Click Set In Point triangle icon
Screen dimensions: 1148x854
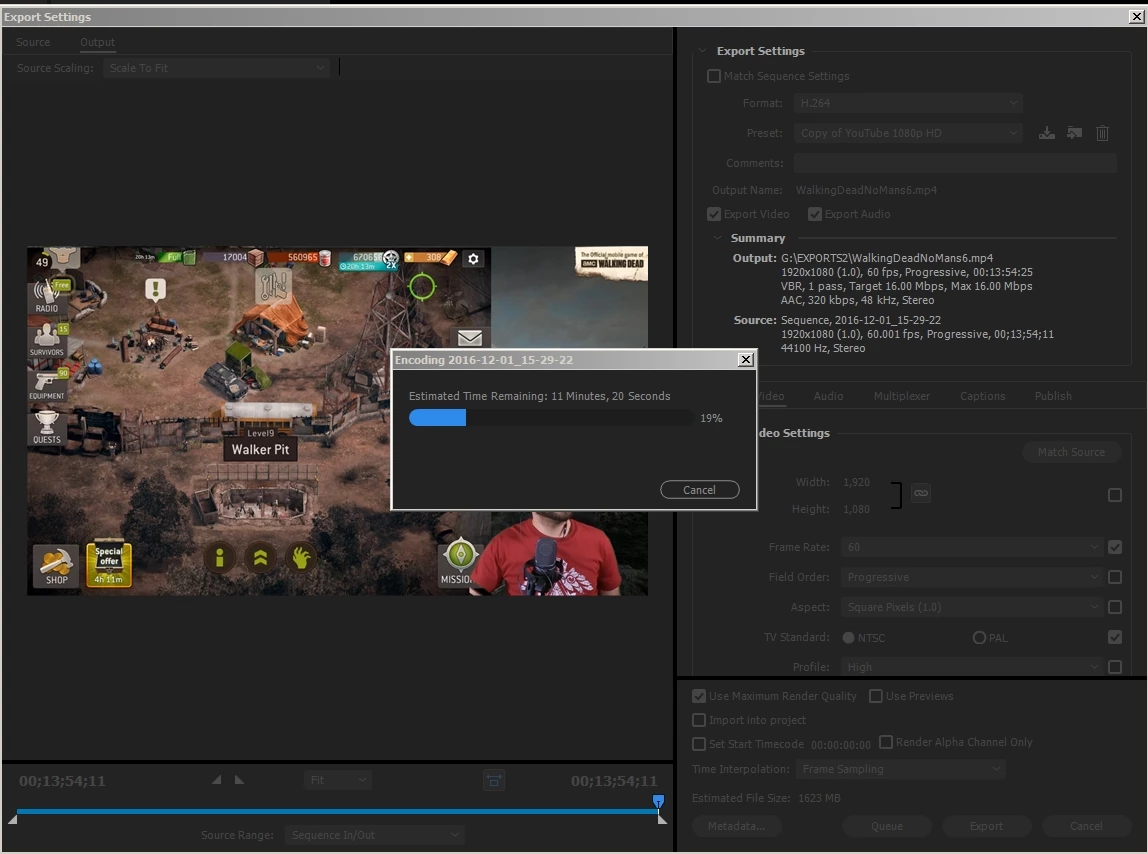(x=217, y=780)
